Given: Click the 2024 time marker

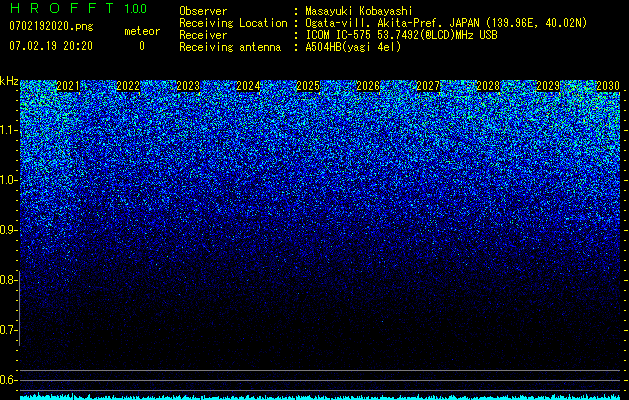Looking at the screenshot, I should 248,86.
